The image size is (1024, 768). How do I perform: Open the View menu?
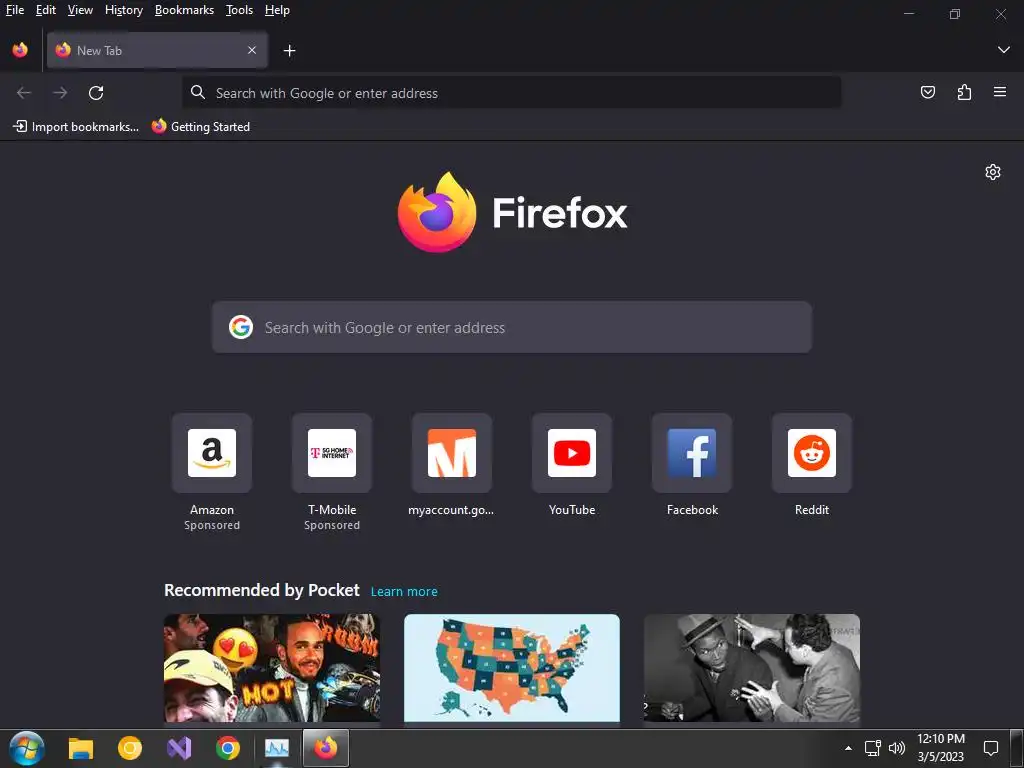(x=80, y=10)
